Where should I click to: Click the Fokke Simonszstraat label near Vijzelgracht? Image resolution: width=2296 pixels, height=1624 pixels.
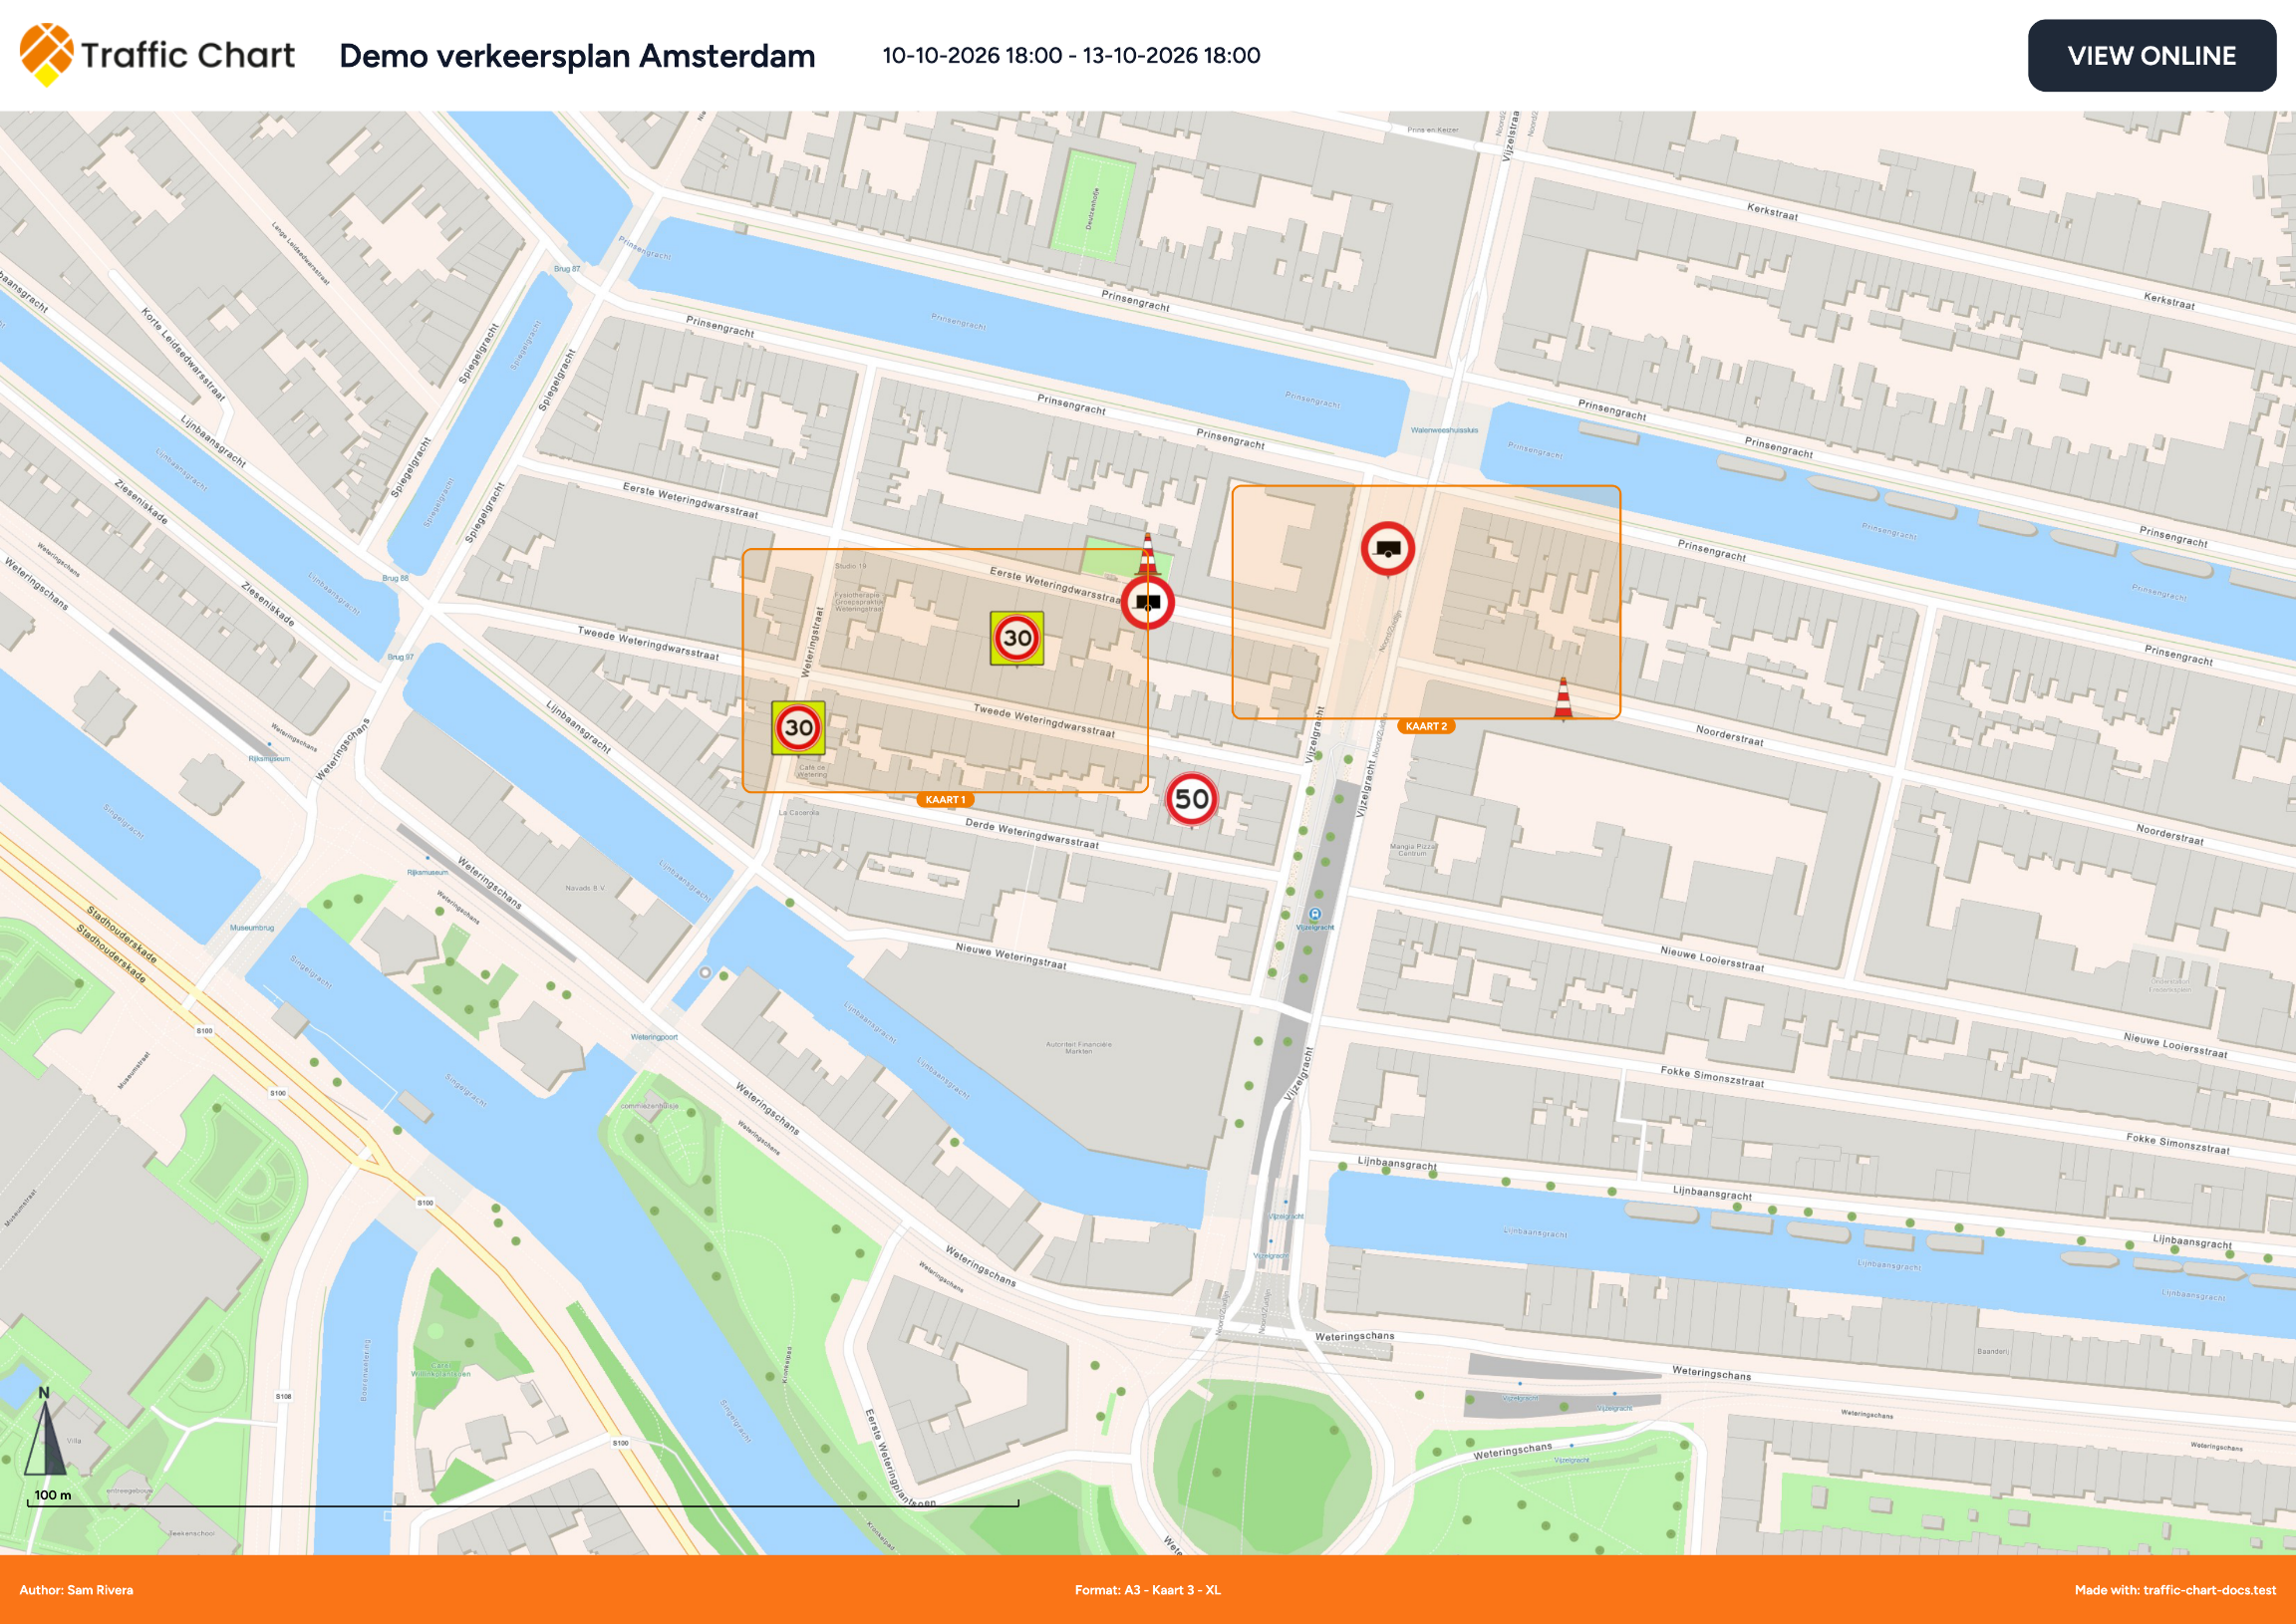[1712, 1077]
